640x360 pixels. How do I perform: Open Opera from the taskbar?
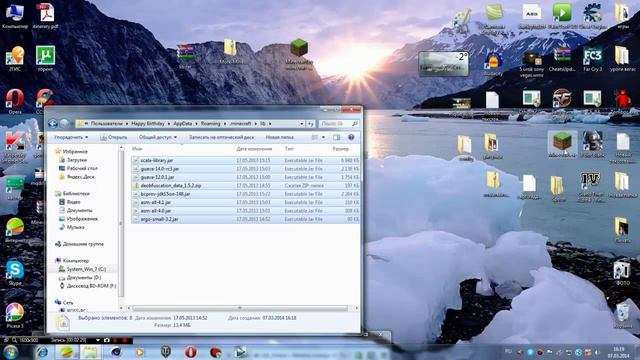click(190, 352)
